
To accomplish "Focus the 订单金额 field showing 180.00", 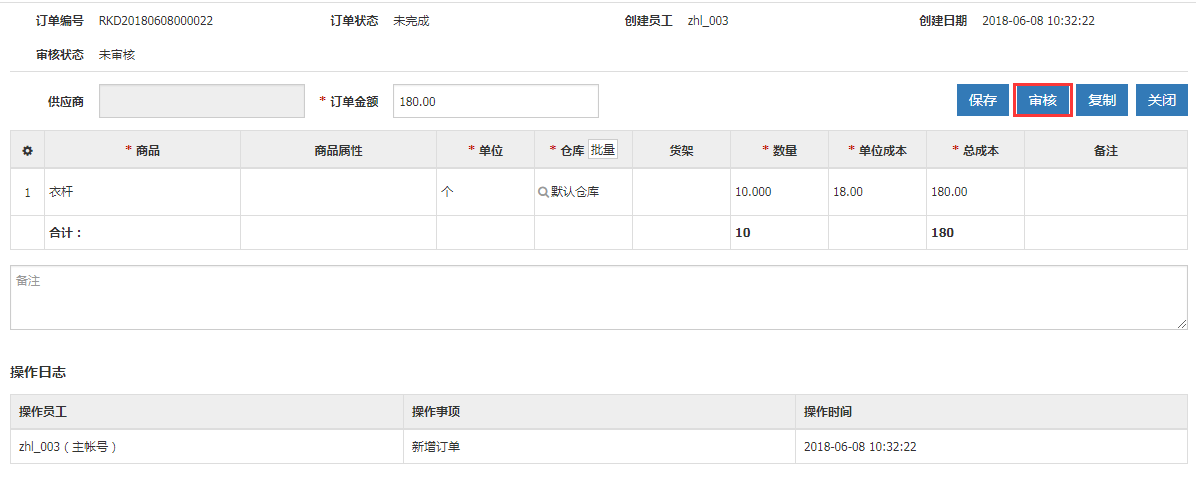I will pyautogui.click(x=495, y=101).
